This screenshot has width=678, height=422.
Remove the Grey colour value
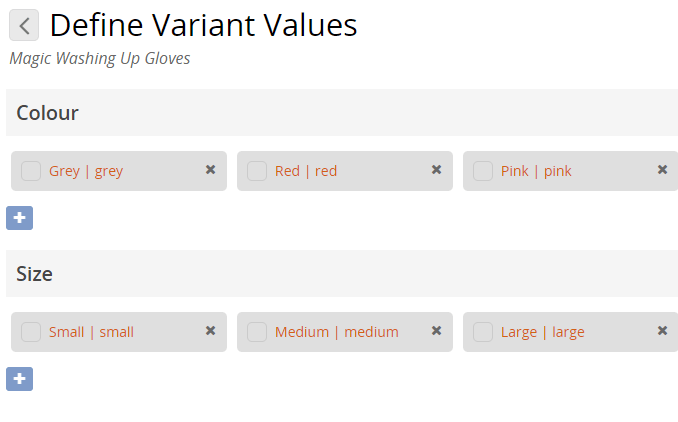pyautogui.click(x=211, y=170)
